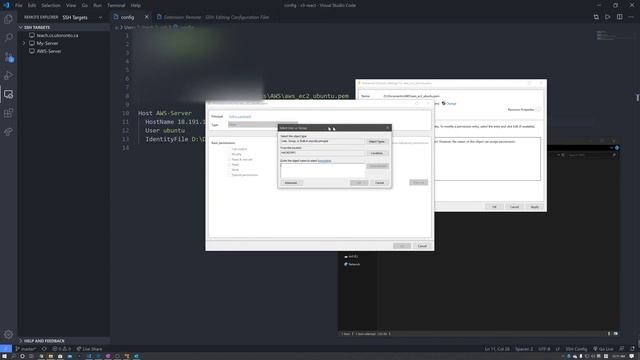The width and height of the screenshot is (640, 360).
Task: Tick the Read & execute checkbox
Action: click(229, 160)
